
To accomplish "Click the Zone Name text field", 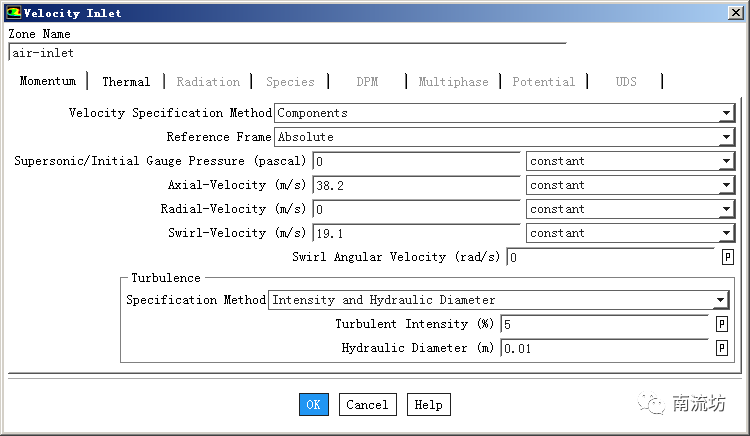I will (286, 53).
